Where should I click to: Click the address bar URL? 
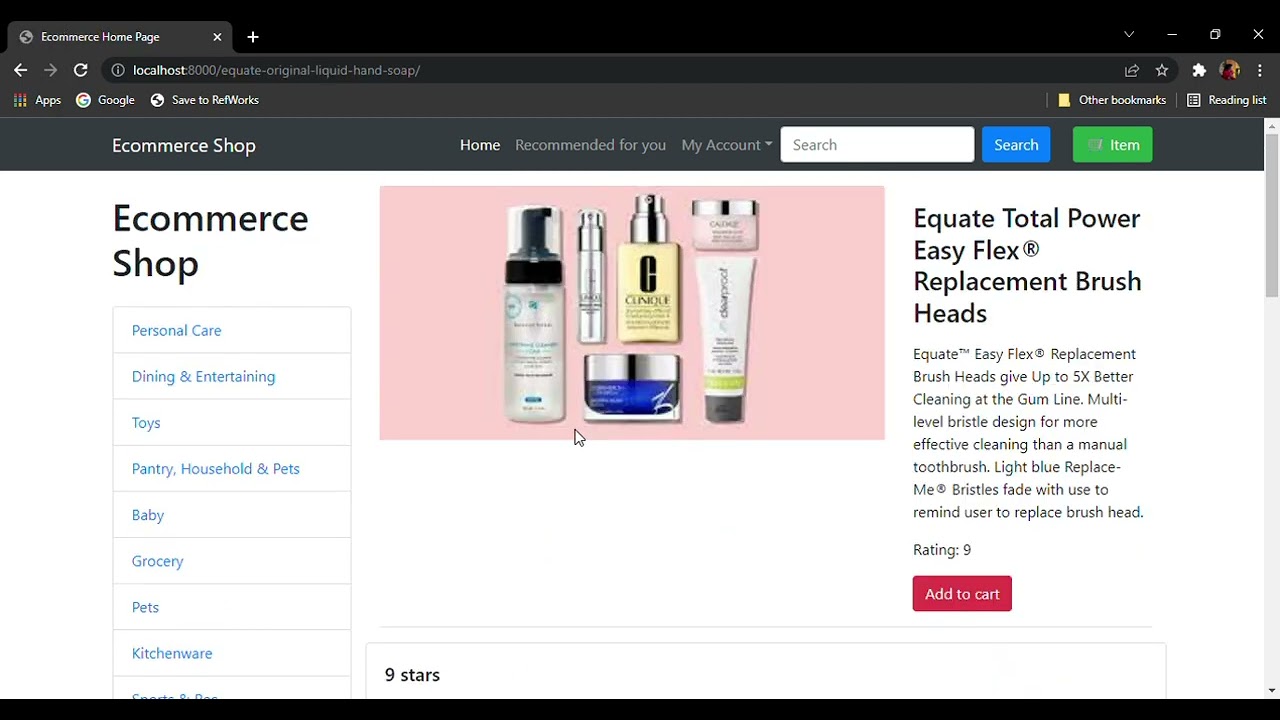(x=276, y=70)
